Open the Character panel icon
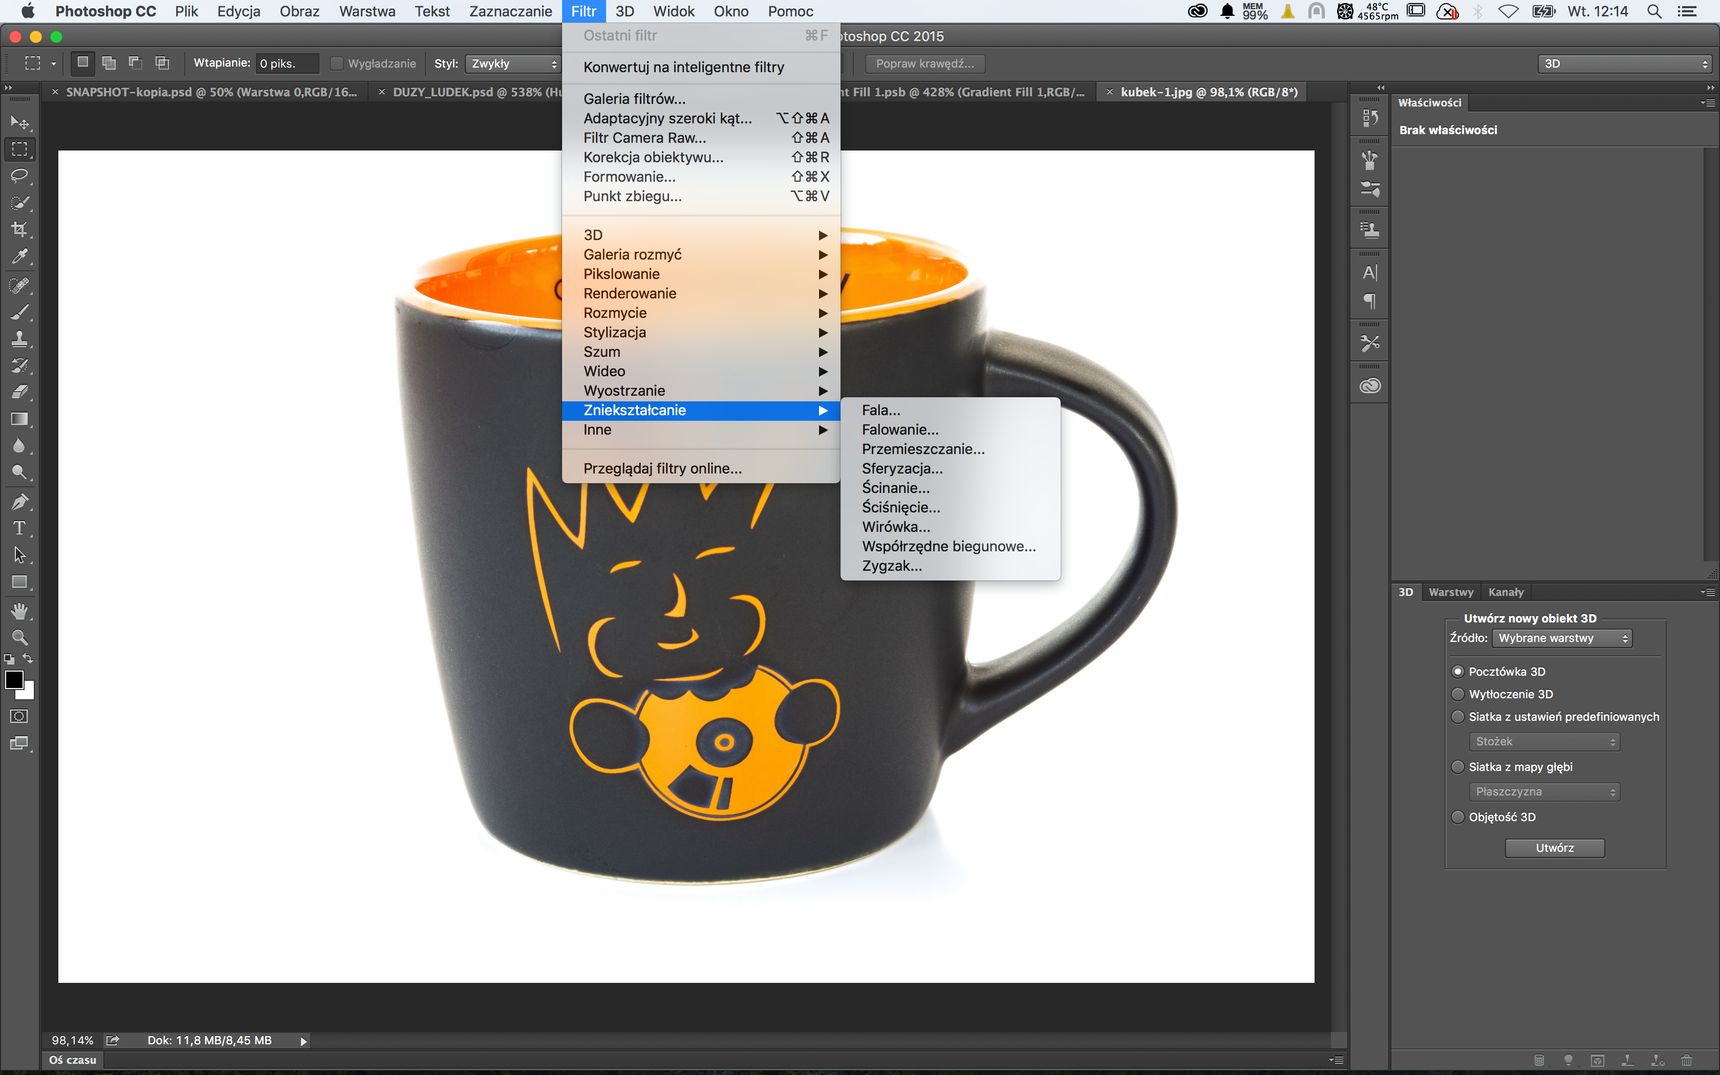The image size is (1720, 1075). point(1370,272)
